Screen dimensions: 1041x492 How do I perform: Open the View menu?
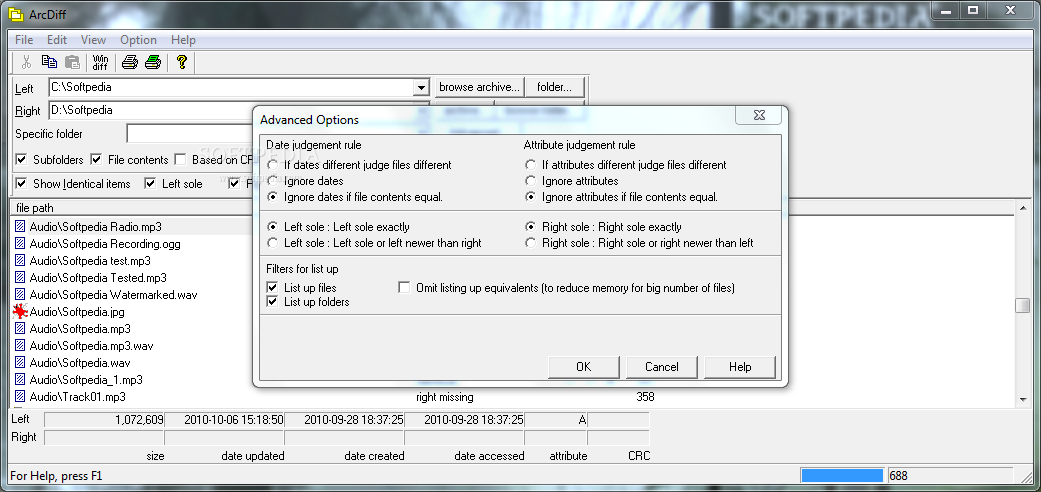tap(94, 40)
